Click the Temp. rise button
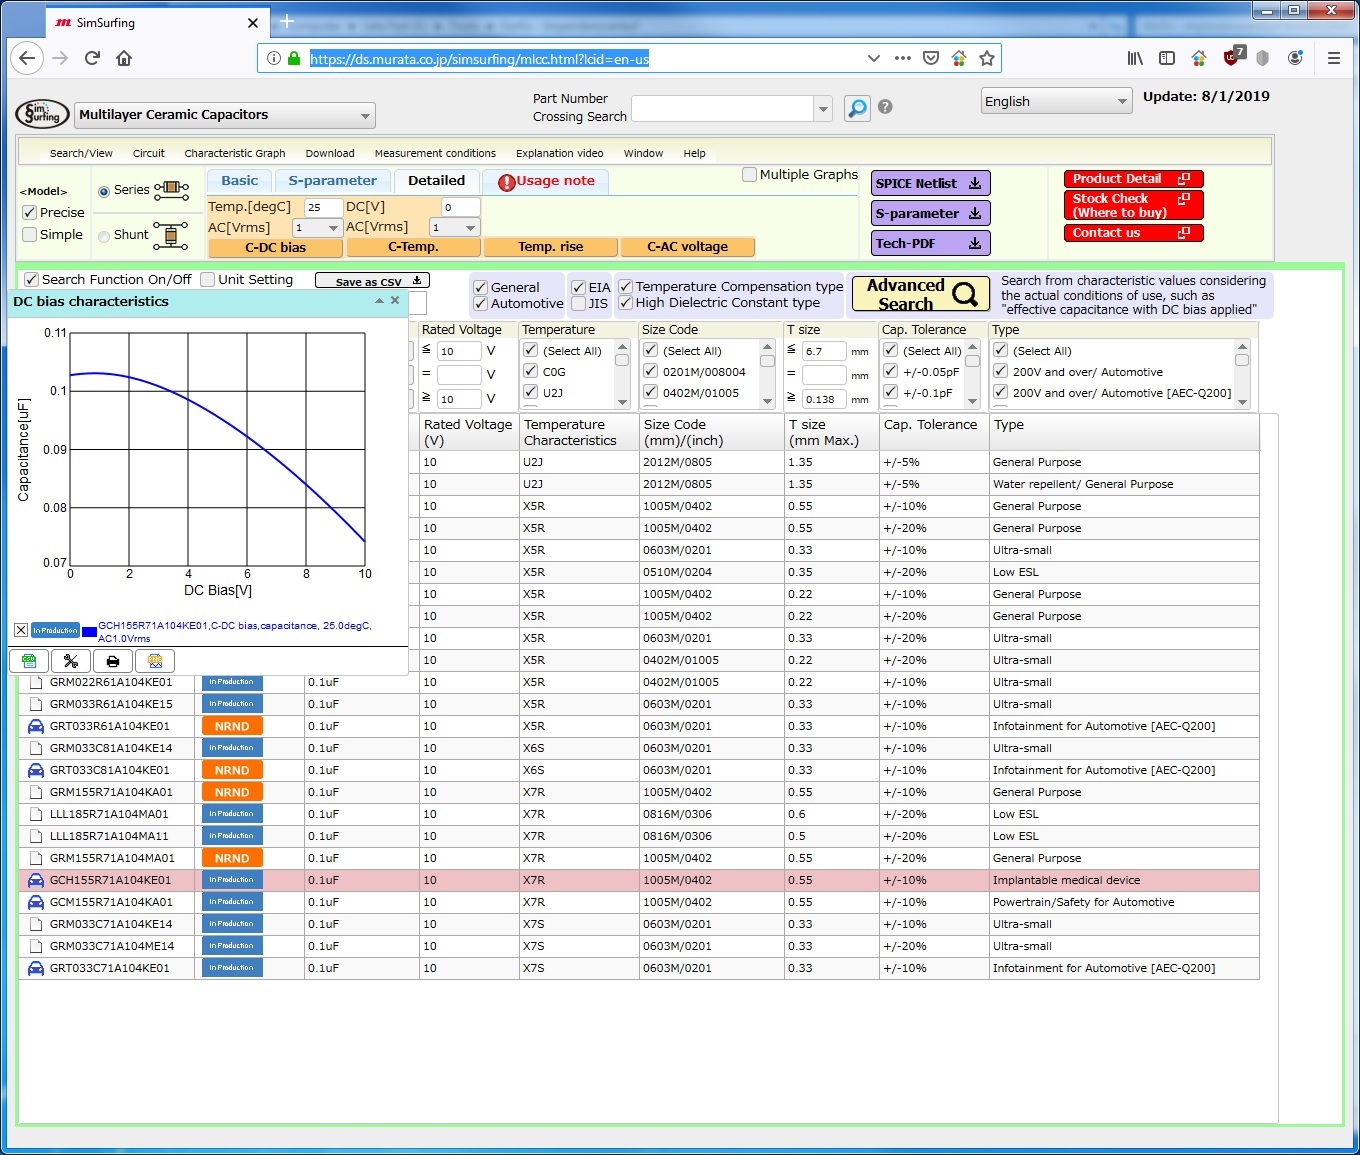This screenshot has height=1155, width=1360. tap(550, 246)
